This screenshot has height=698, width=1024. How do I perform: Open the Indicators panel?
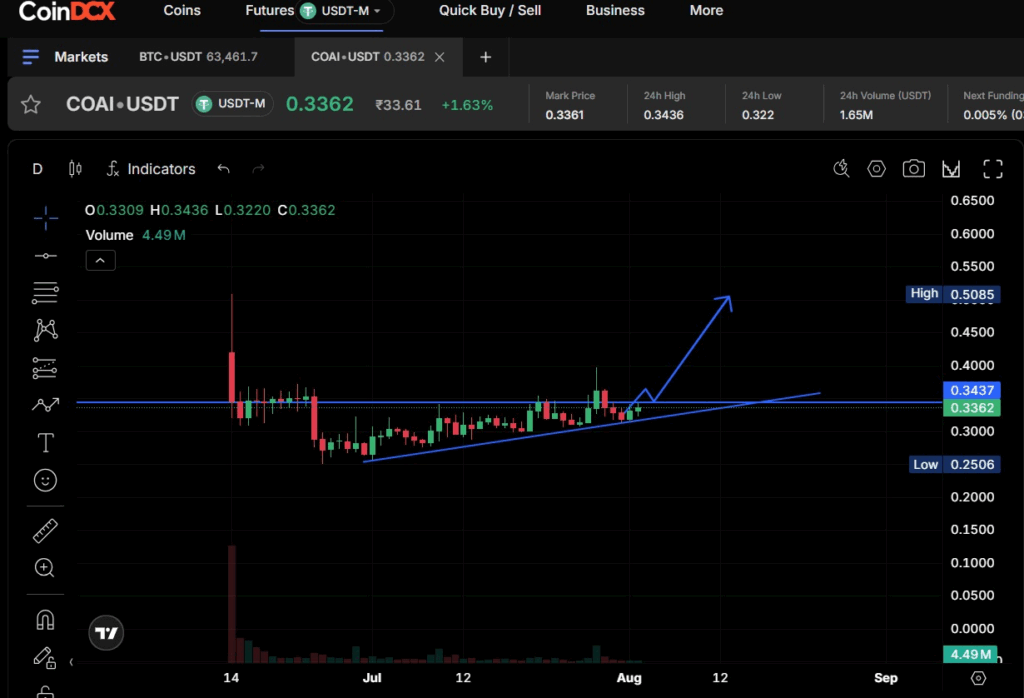click(x=152, y=169)
